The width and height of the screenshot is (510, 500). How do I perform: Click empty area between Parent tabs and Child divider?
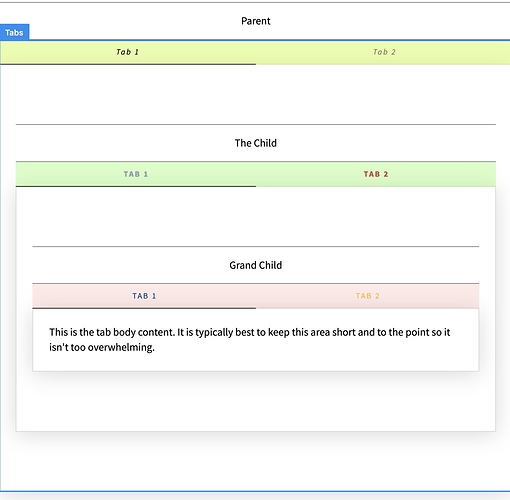[x=256, y=94]
